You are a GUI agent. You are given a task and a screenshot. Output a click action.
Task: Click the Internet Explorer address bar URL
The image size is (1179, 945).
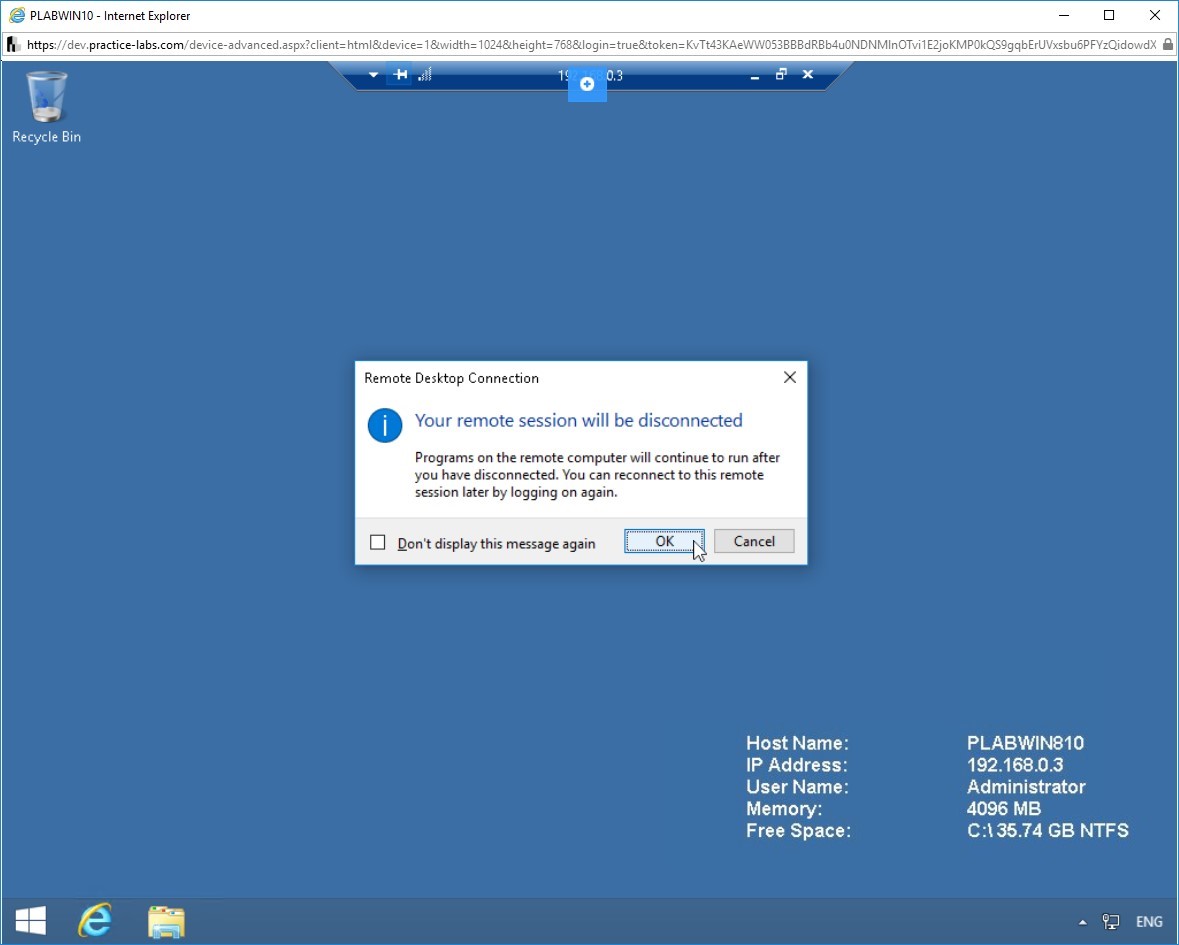[x=591, y=45]
